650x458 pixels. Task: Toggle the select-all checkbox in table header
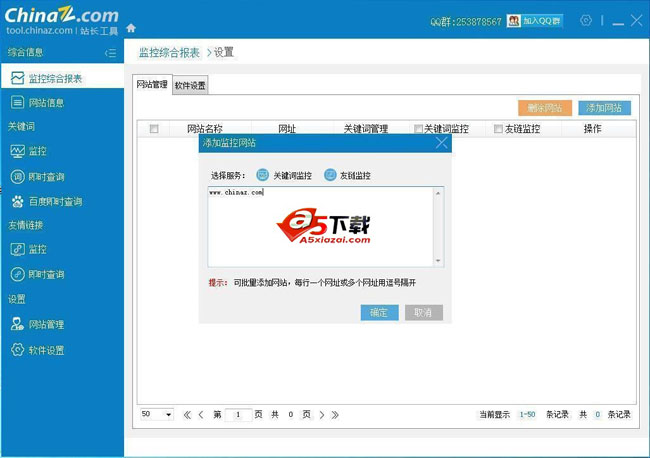pos(154,129)
